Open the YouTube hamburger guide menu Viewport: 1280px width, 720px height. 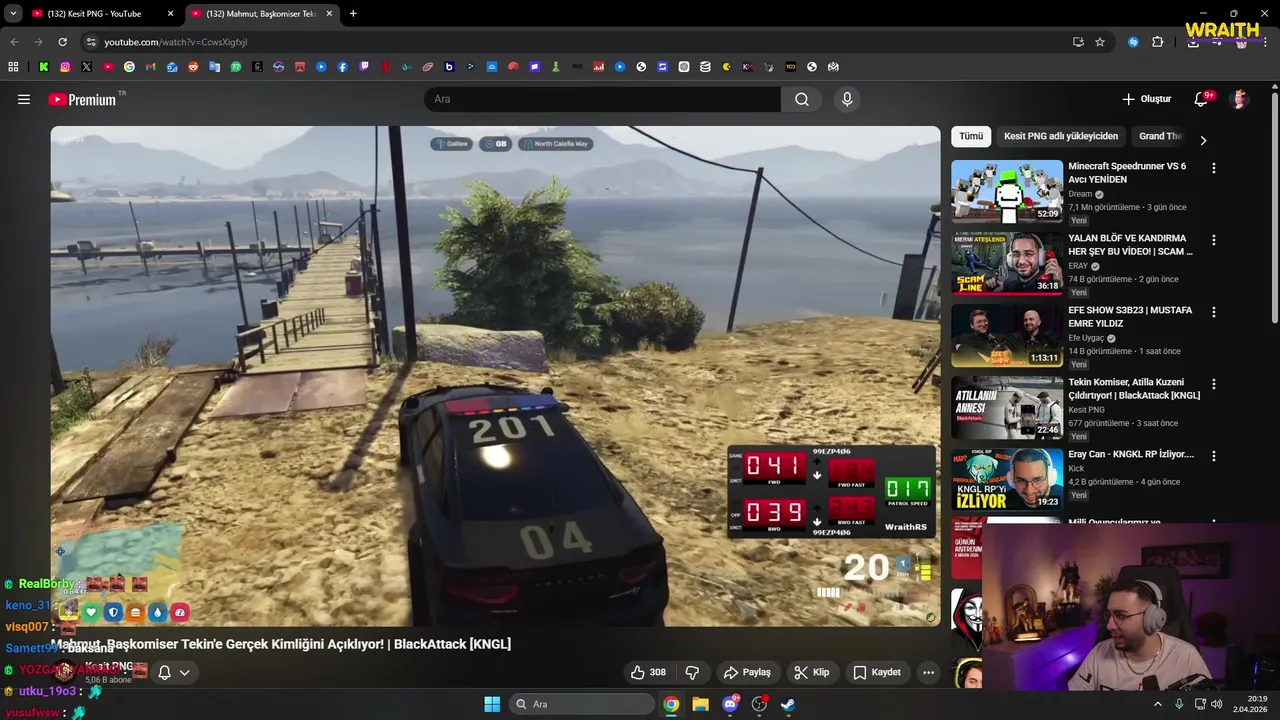click(x=24, y=99)
